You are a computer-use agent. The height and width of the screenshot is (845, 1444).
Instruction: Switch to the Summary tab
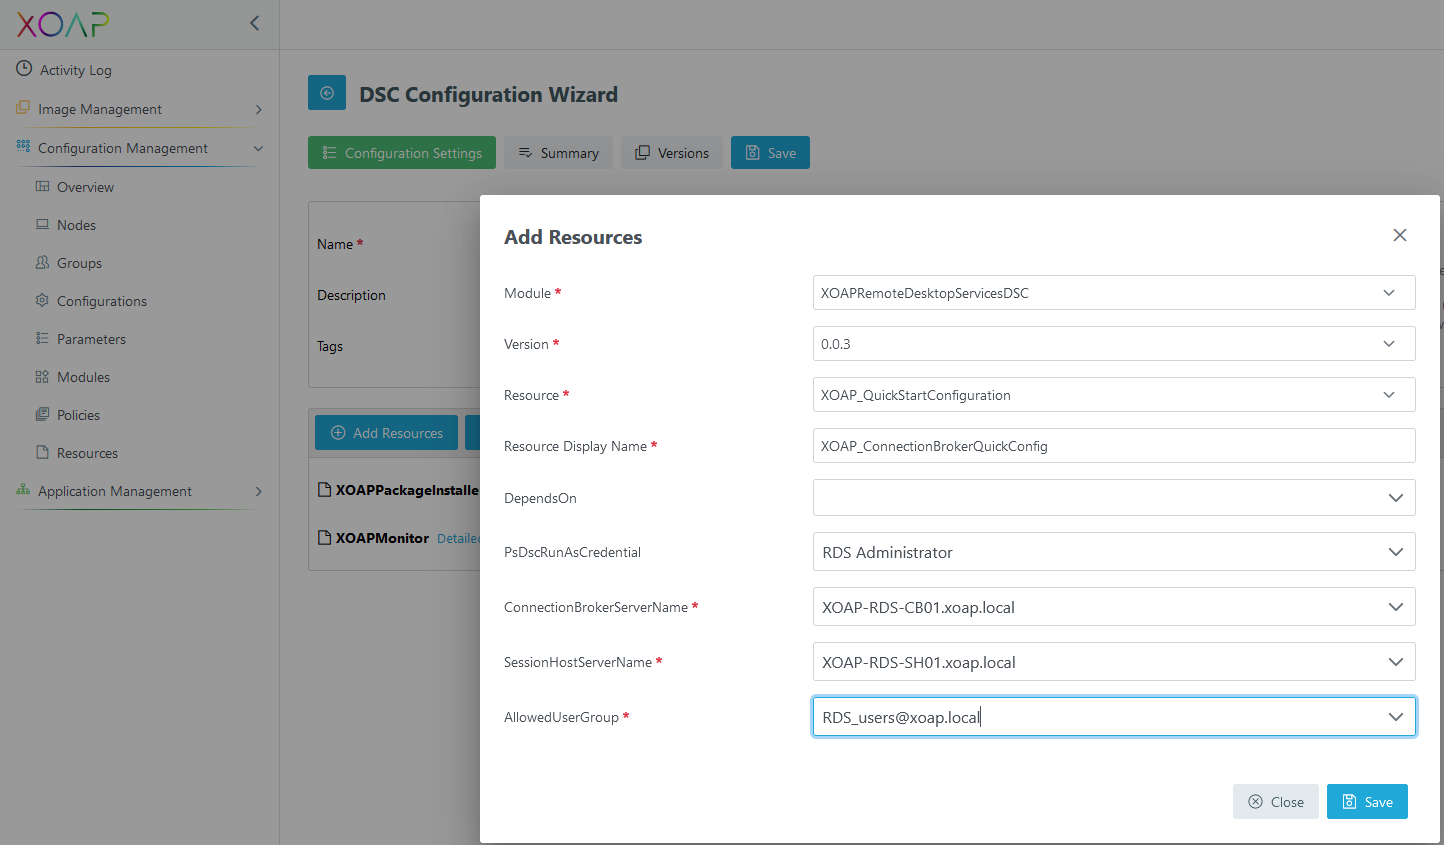point(558,152)
